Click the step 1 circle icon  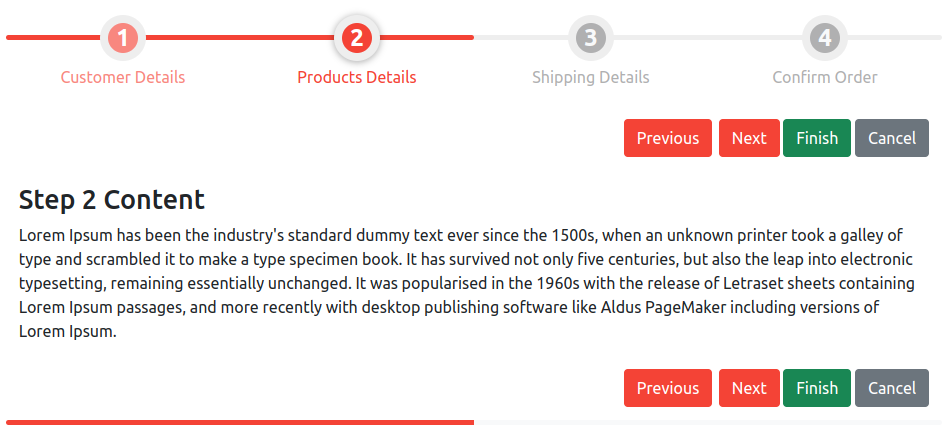tap(123, 38)
